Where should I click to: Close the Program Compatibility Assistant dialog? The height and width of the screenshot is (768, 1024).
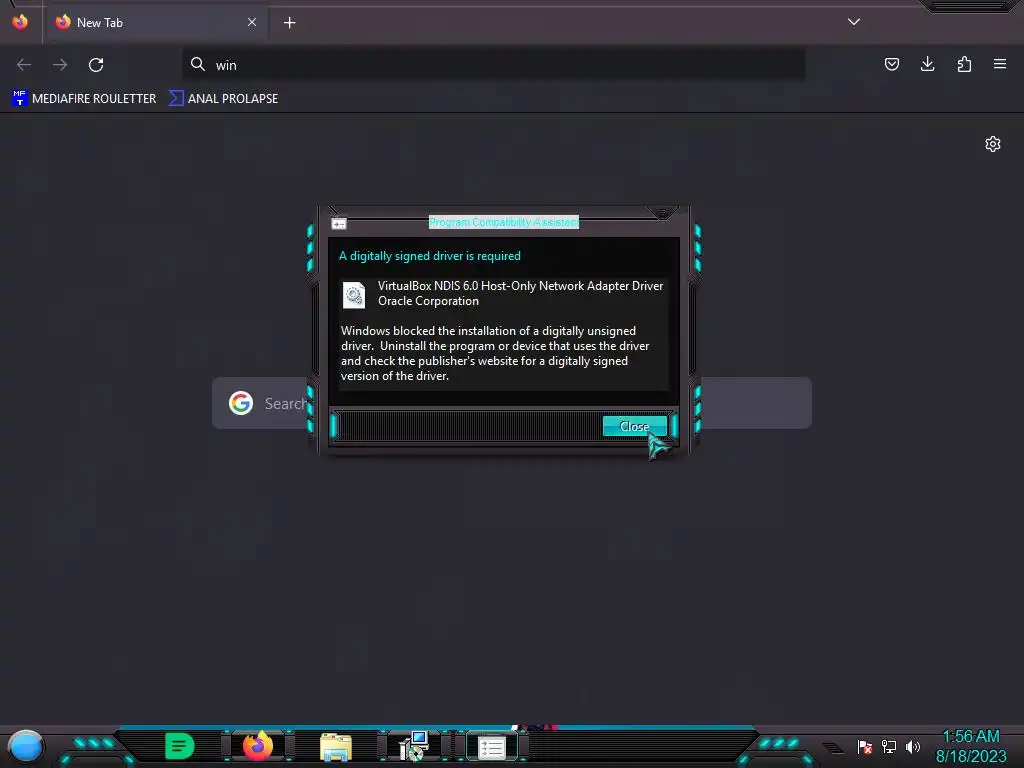pos(634,426)
